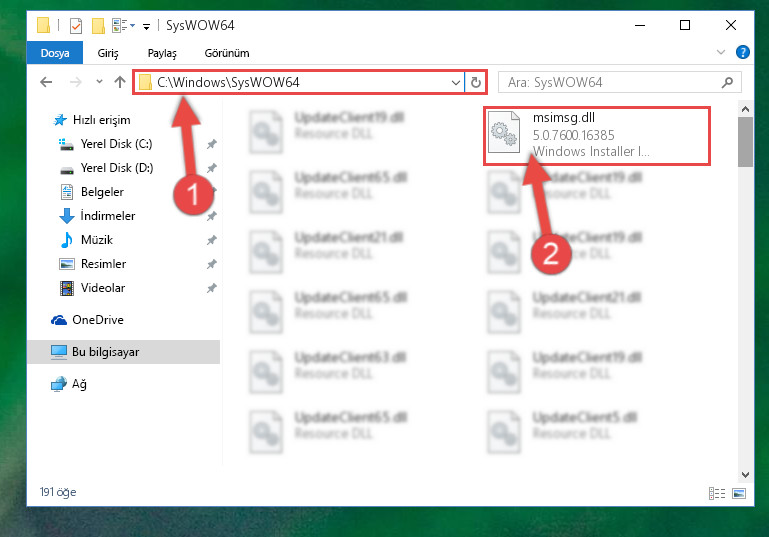Switch to details view in status bar
Viewport: 769px width, 537px height.
(x=717, y=493)
